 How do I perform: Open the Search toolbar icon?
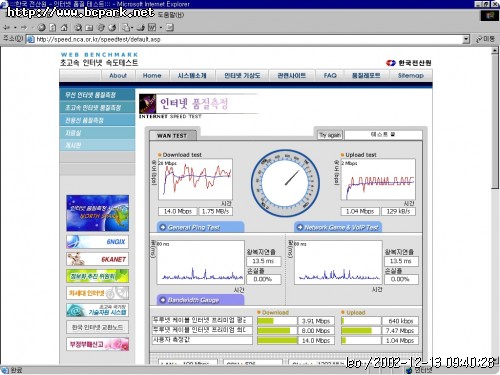point(78,27)
